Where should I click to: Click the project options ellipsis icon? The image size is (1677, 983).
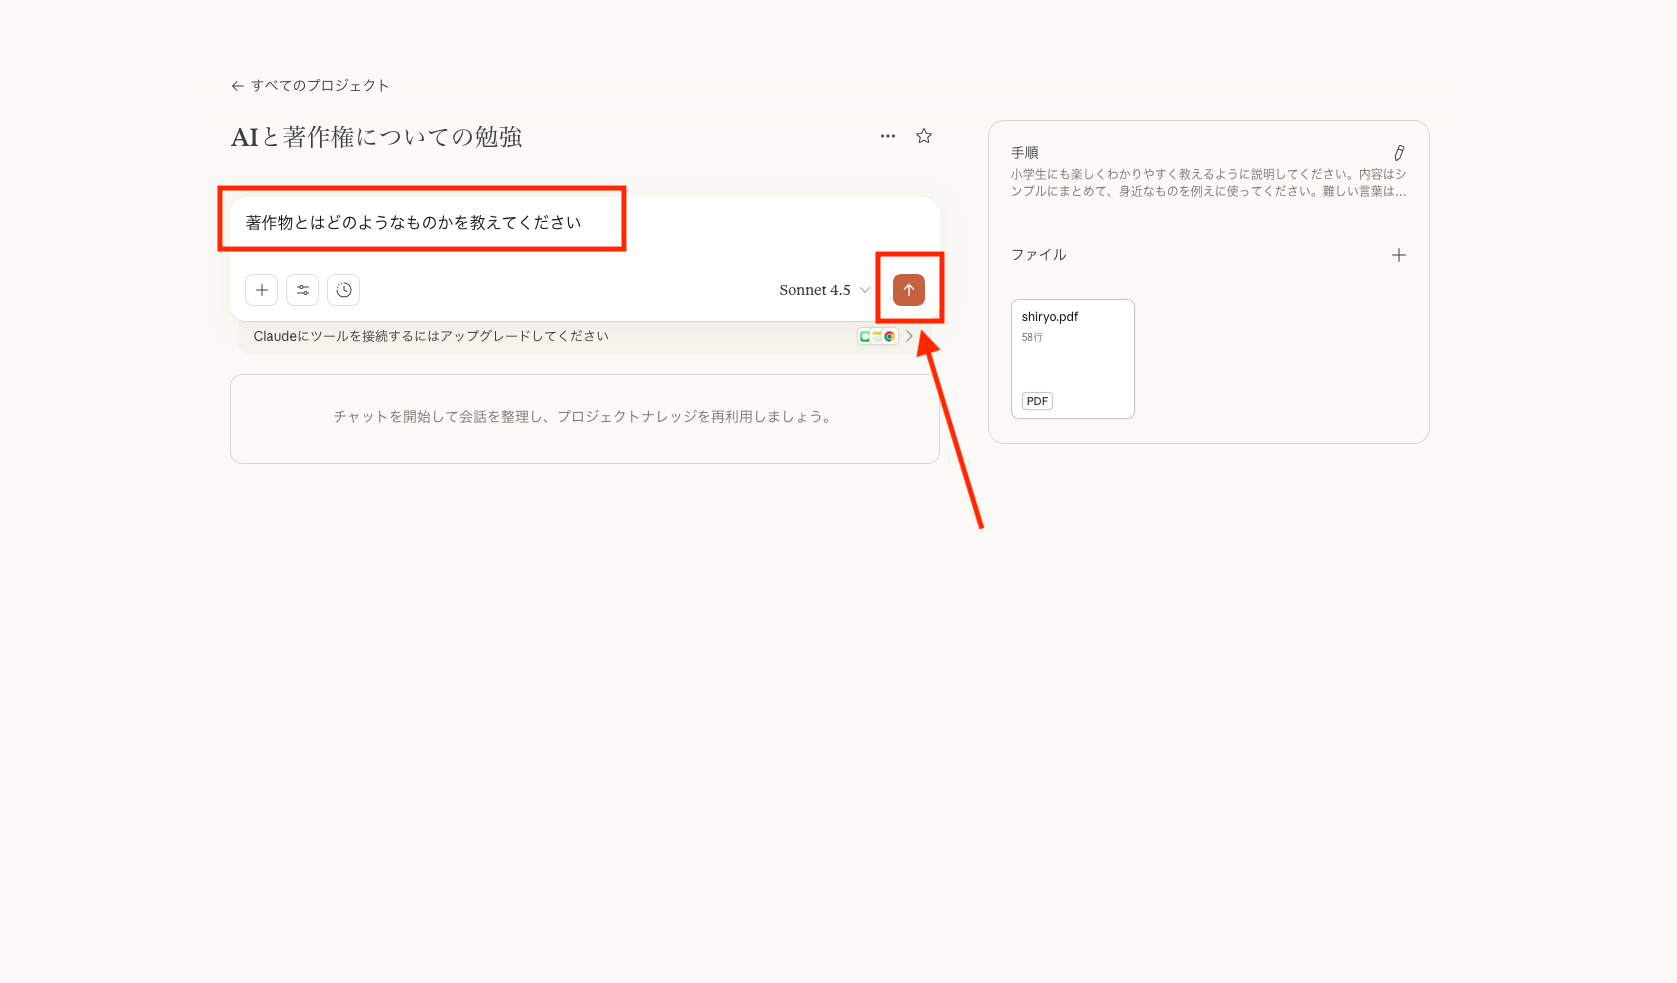[x=888, y=136]
